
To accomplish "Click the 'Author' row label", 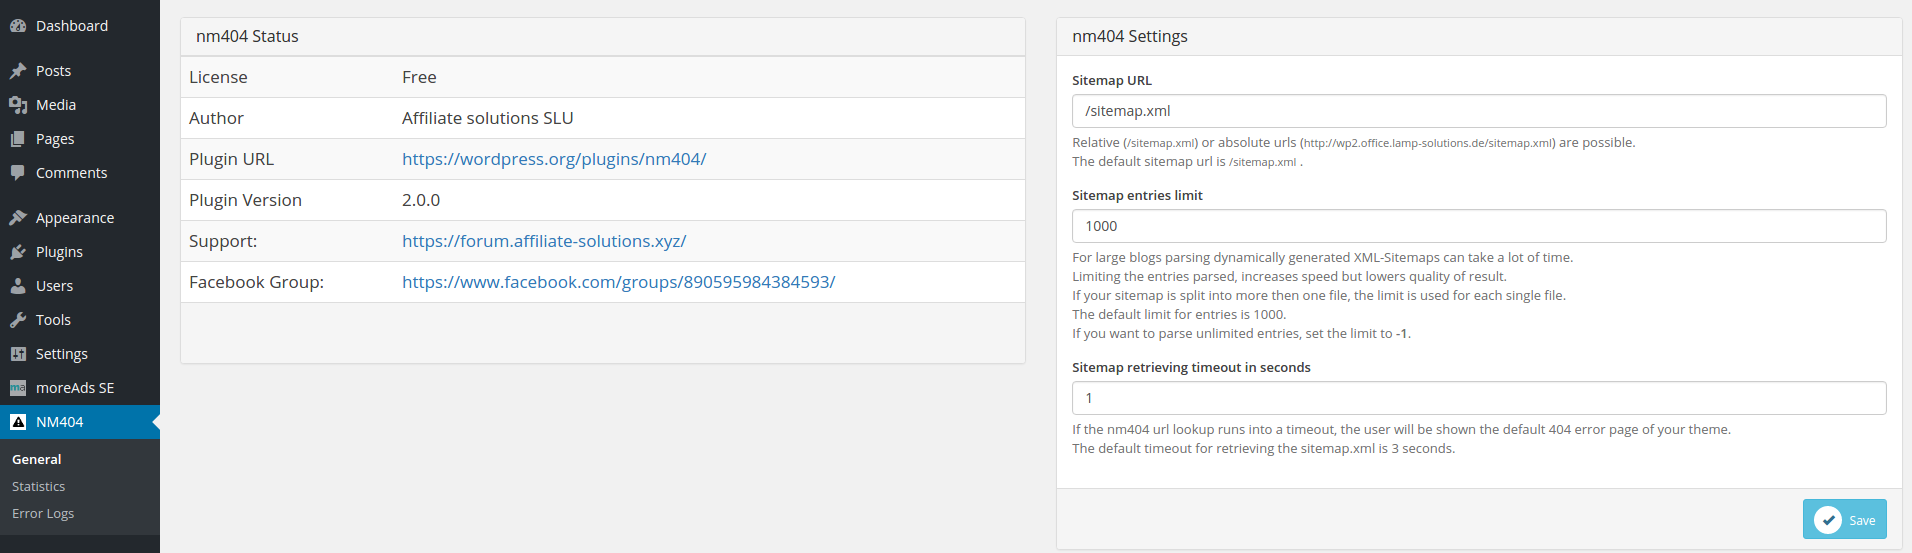I will coord(216,118).
